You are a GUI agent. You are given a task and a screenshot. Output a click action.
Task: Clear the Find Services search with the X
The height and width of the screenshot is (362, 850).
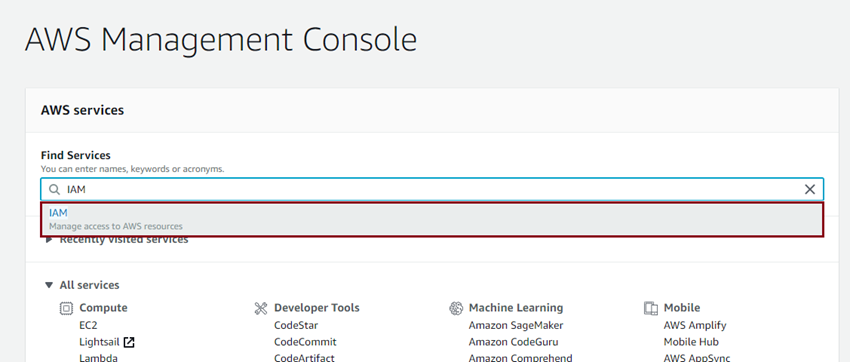[809, 189]
